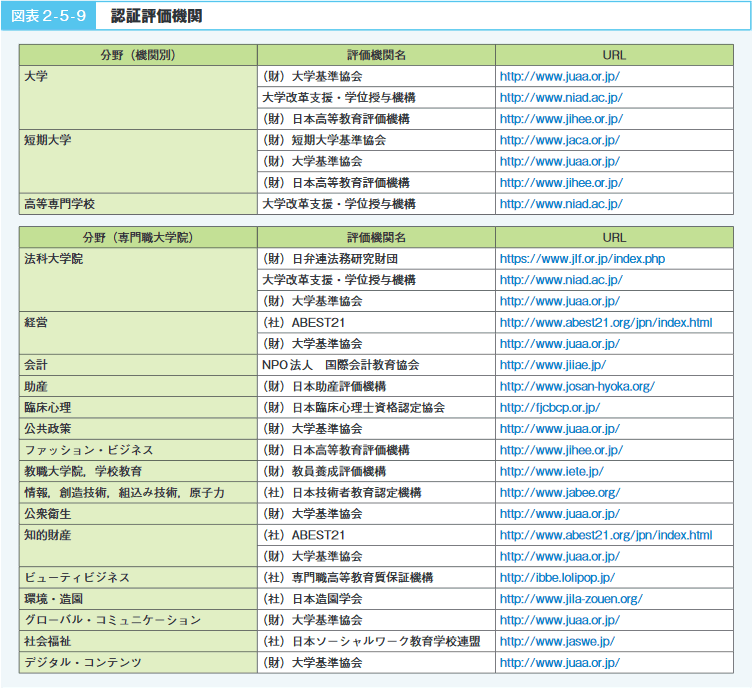Select the 法科大学院 category cell

coord(138,280)
